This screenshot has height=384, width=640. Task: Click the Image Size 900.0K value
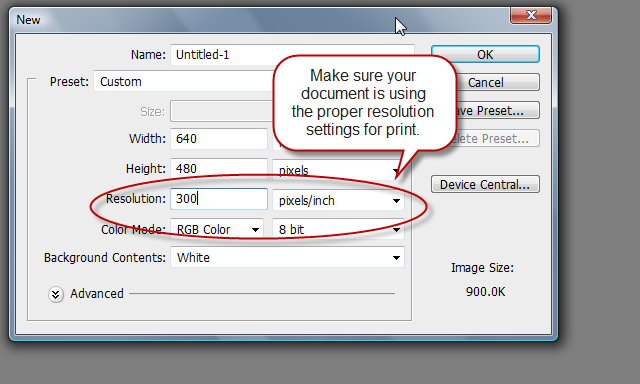click(485, 292)
